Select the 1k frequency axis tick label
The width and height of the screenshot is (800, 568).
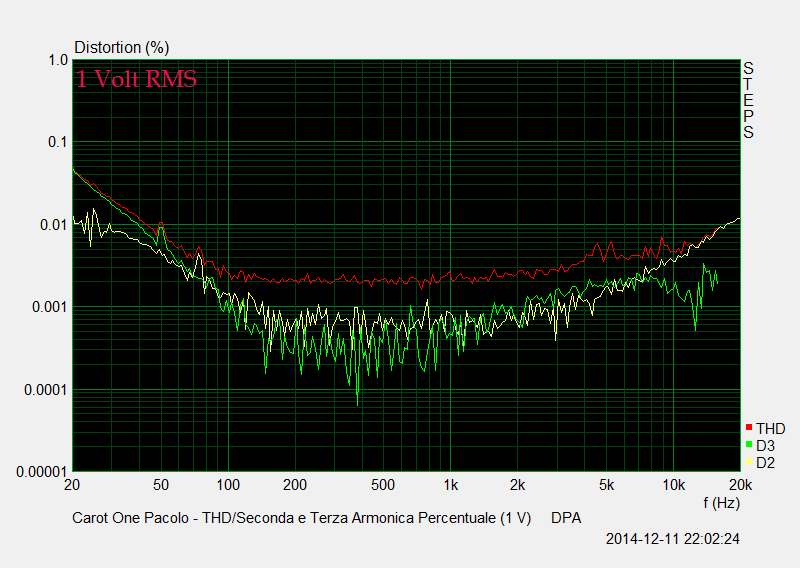pos(450,485)
